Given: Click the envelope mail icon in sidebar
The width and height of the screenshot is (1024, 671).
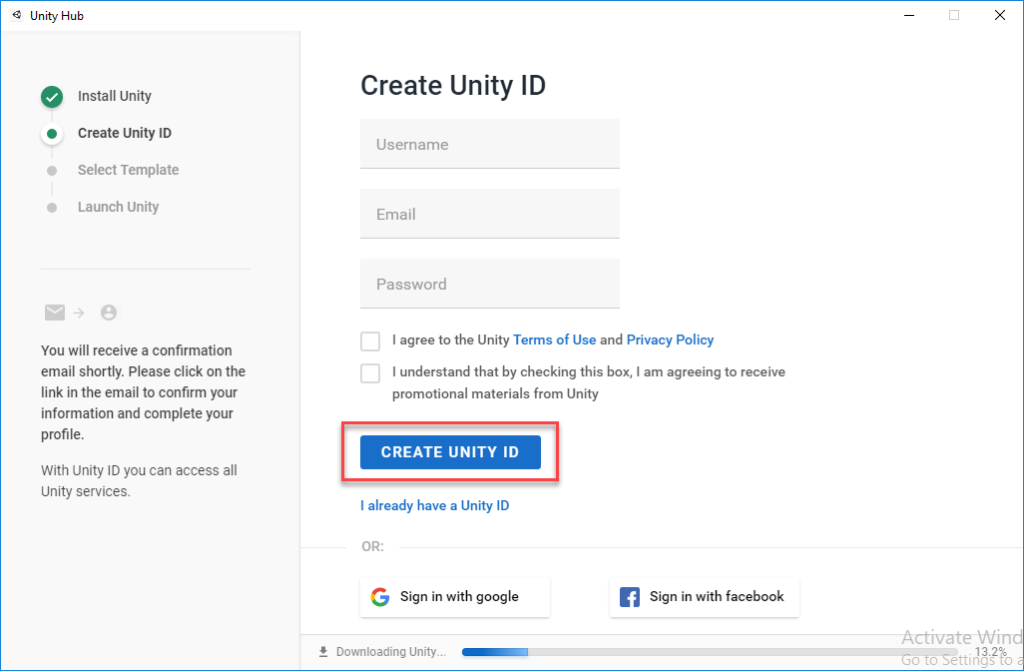Looking at the screenshot, I should pos(54,313).
